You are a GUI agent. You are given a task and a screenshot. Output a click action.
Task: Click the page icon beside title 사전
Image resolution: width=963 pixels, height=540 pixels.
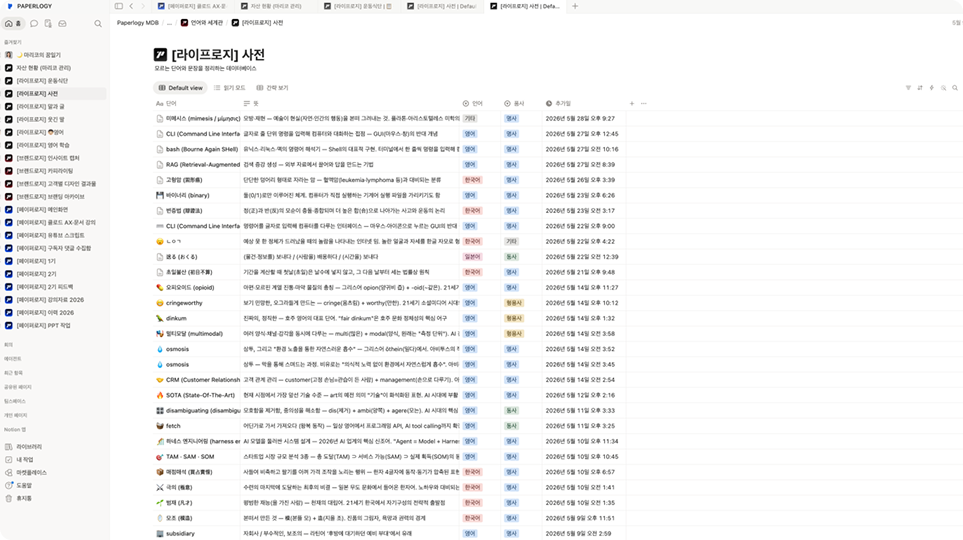click(x=160, y=55)
